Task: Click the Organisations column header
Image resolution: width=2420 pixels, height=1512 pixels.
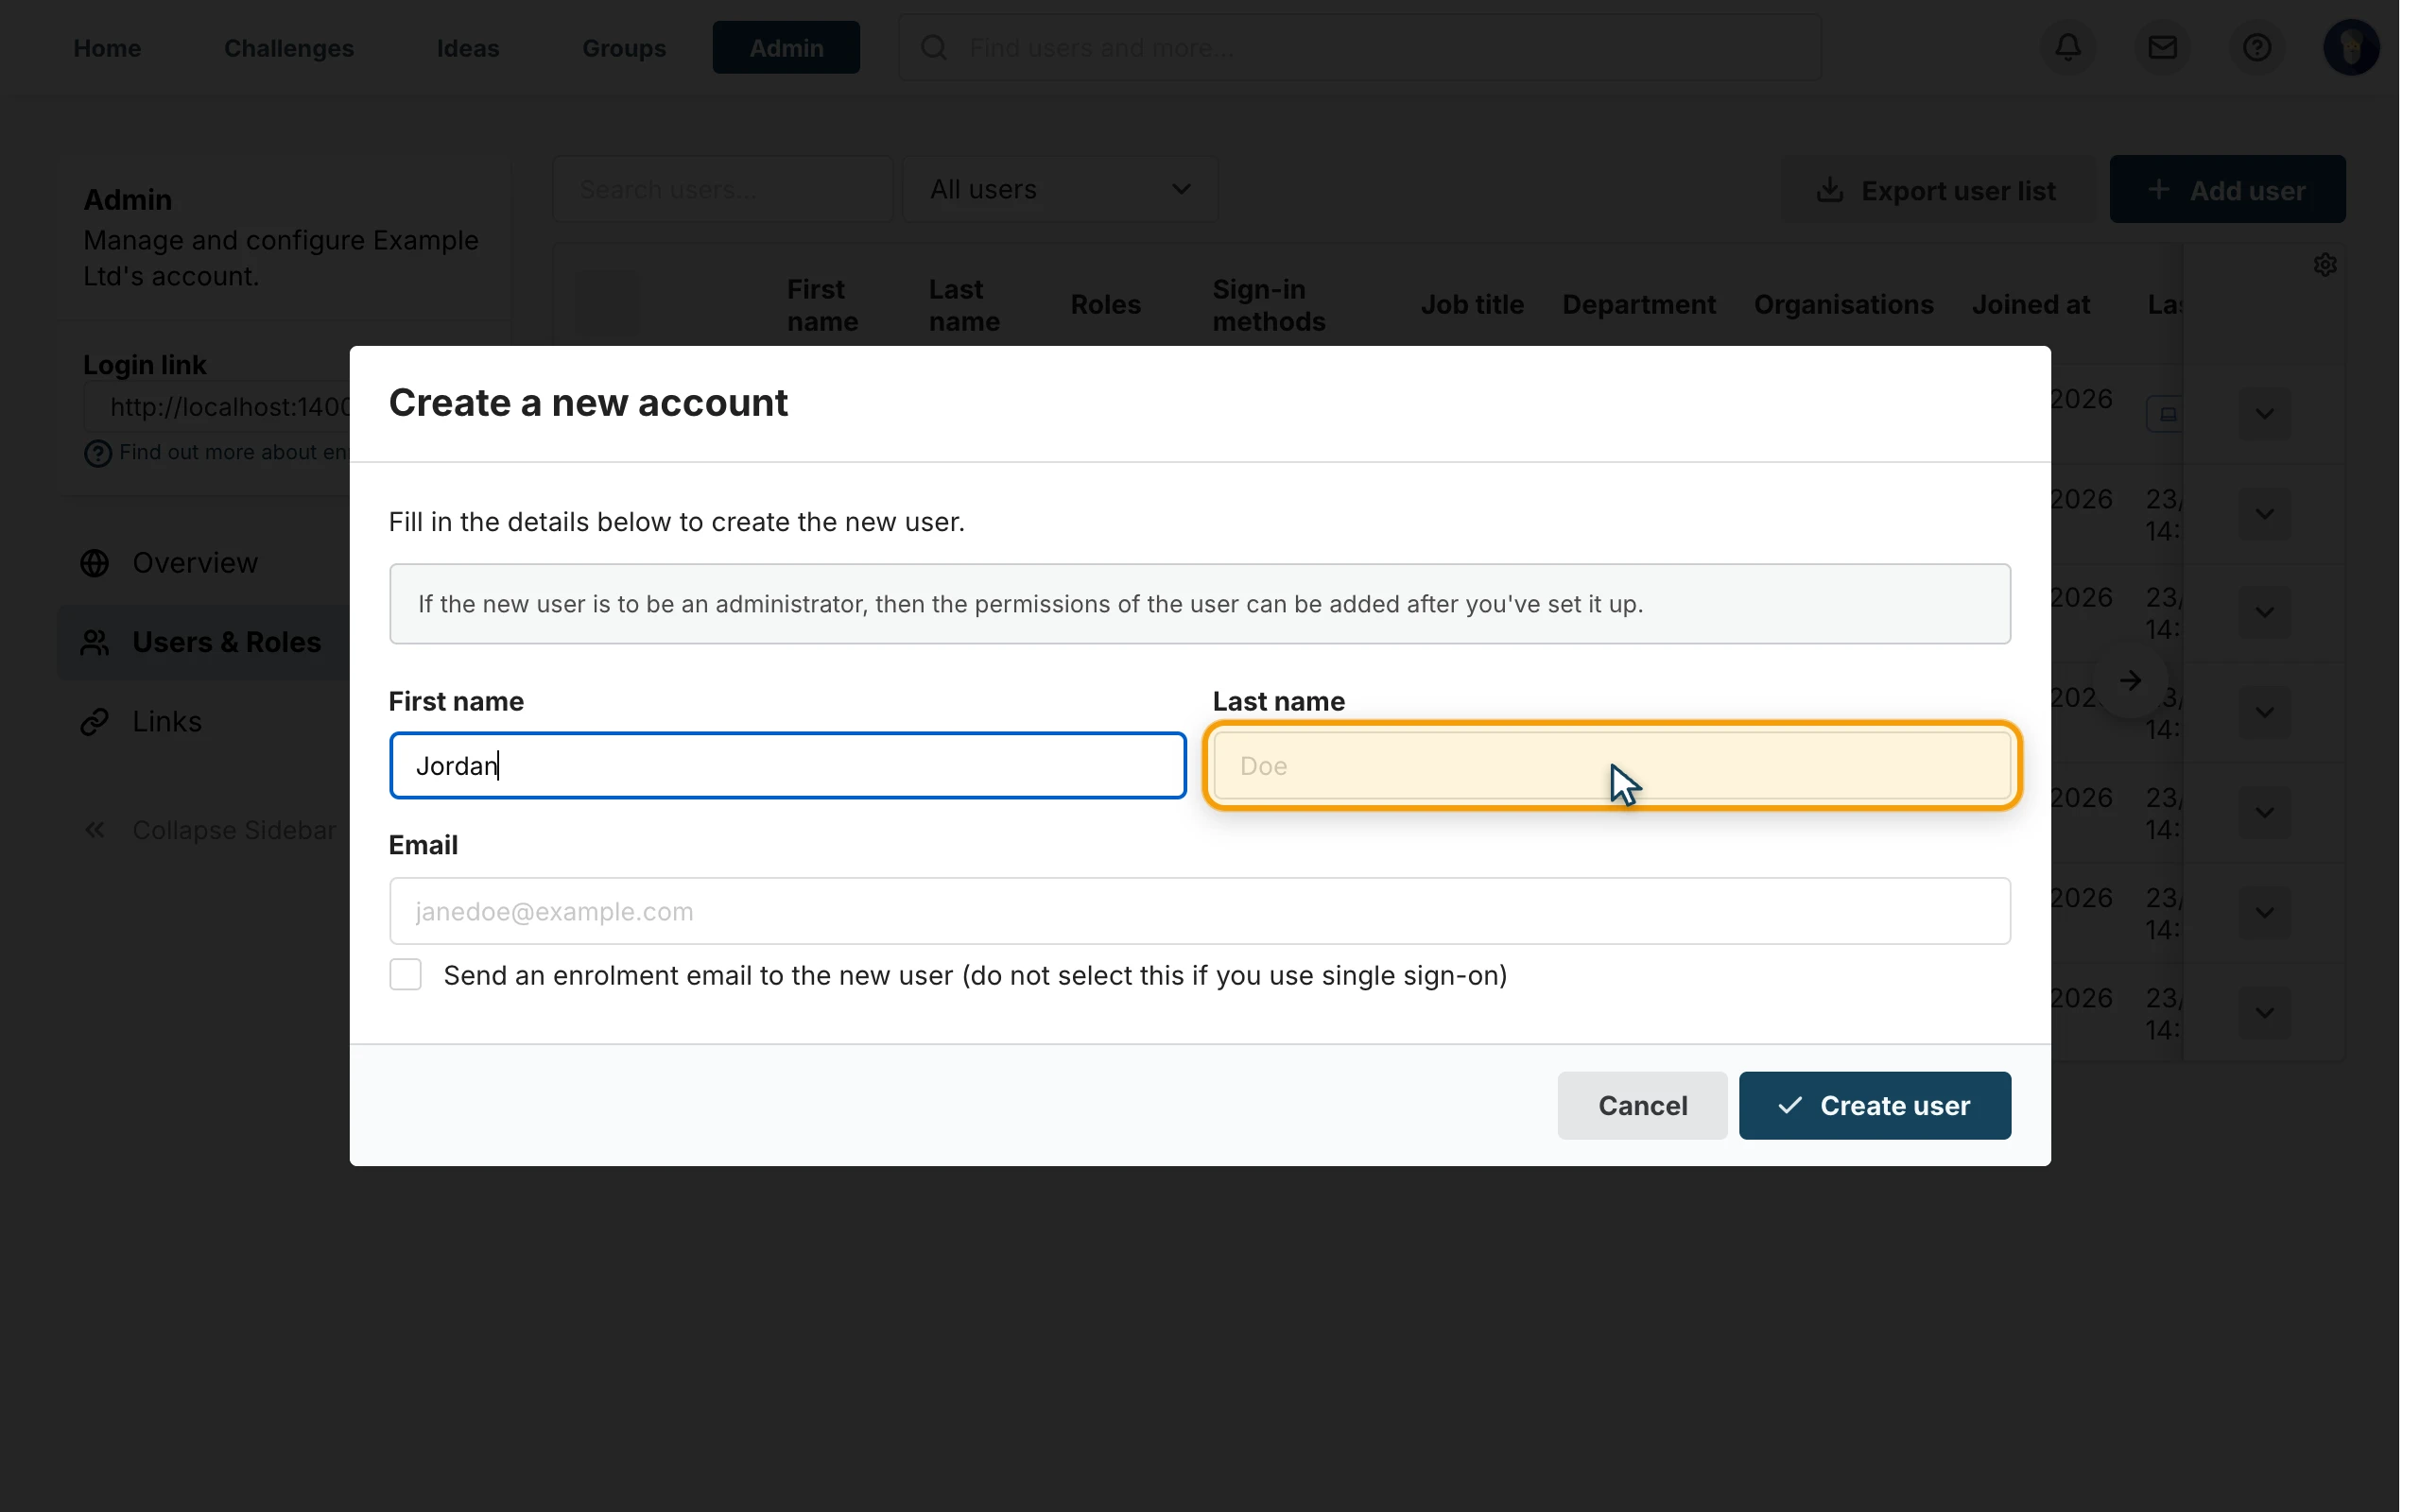Action: click(1843, 304)
